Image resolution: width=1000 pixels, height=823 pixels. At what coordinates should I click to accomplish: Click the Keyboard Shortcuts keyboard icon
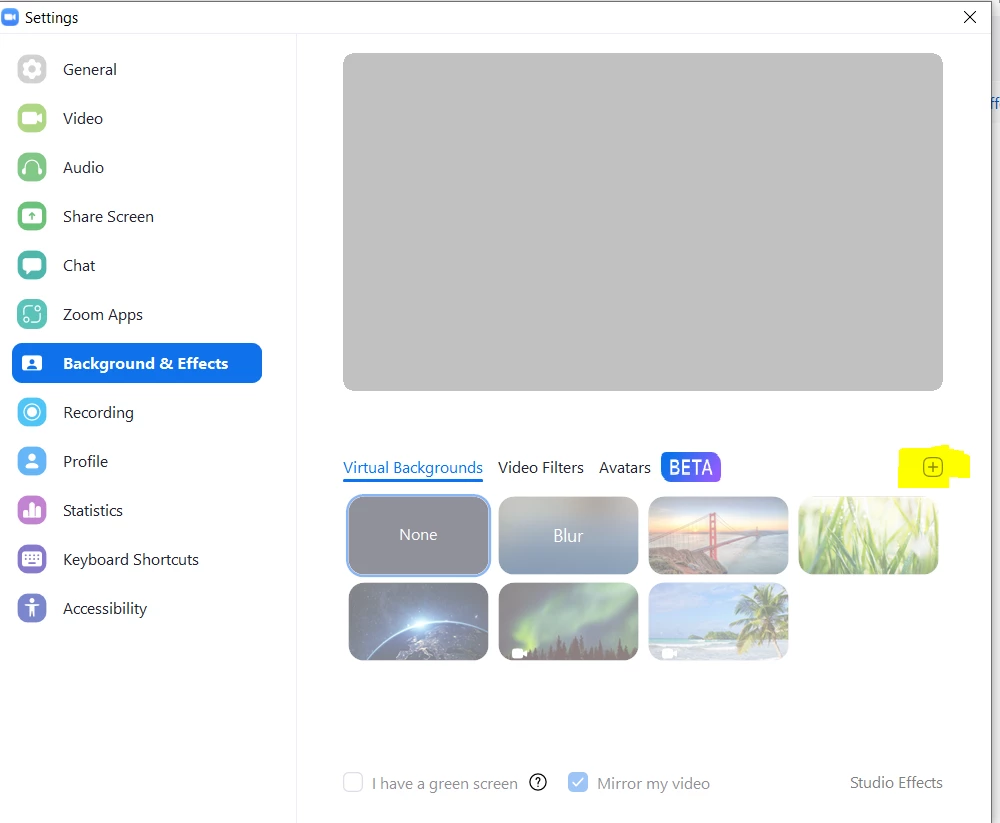click(32, 560)
